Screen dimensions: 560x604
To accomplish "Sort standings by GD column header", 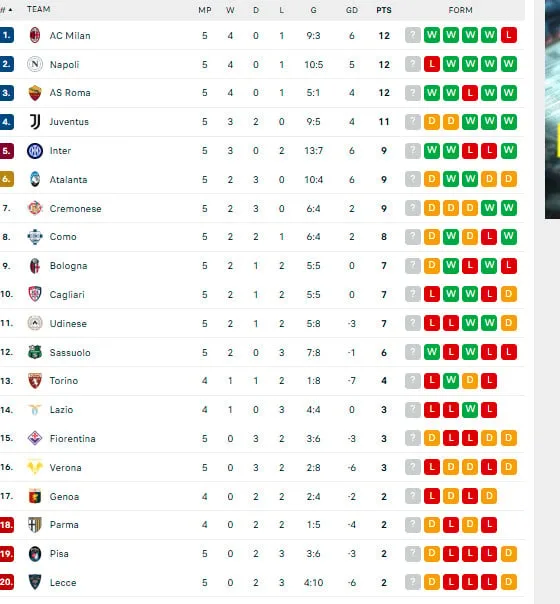I will pos(352,10).
